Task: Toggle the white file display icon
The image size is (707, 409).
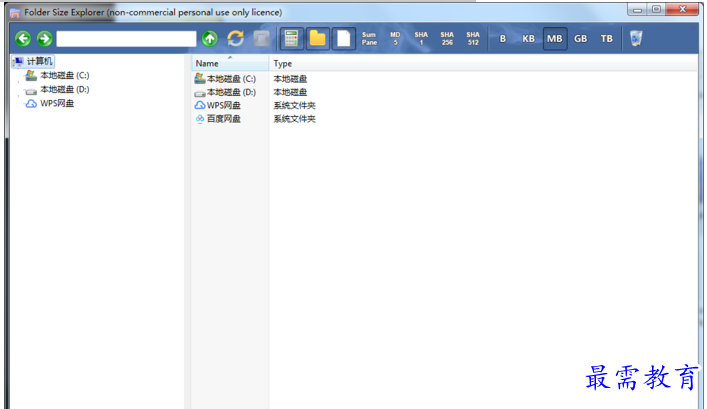Action: coord(344,39)
